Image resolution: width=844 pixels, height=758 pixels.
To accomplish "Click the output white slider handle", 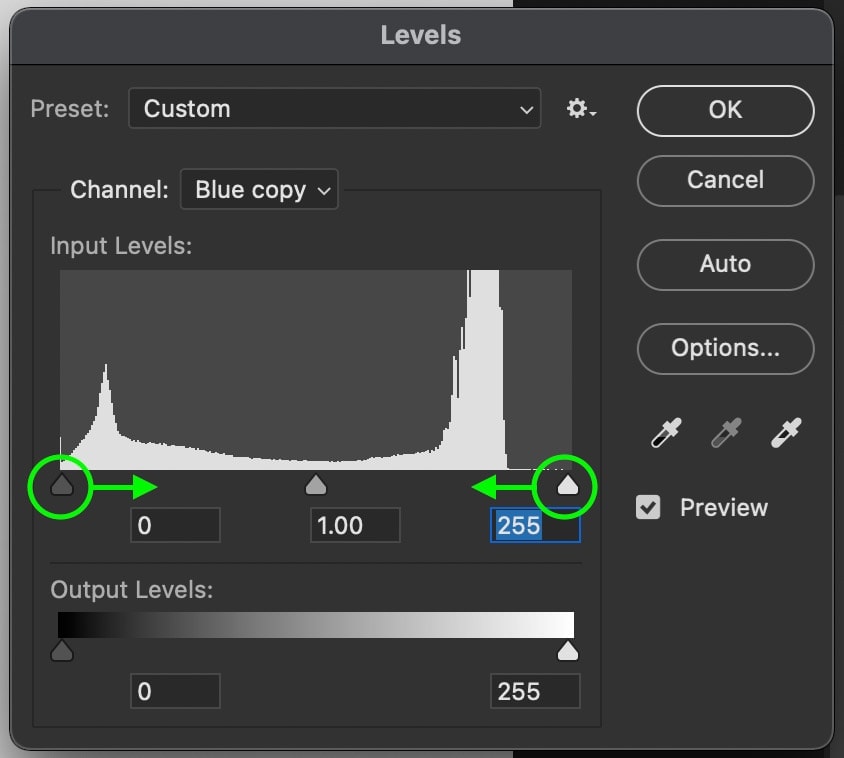I will tap(568, 652).
